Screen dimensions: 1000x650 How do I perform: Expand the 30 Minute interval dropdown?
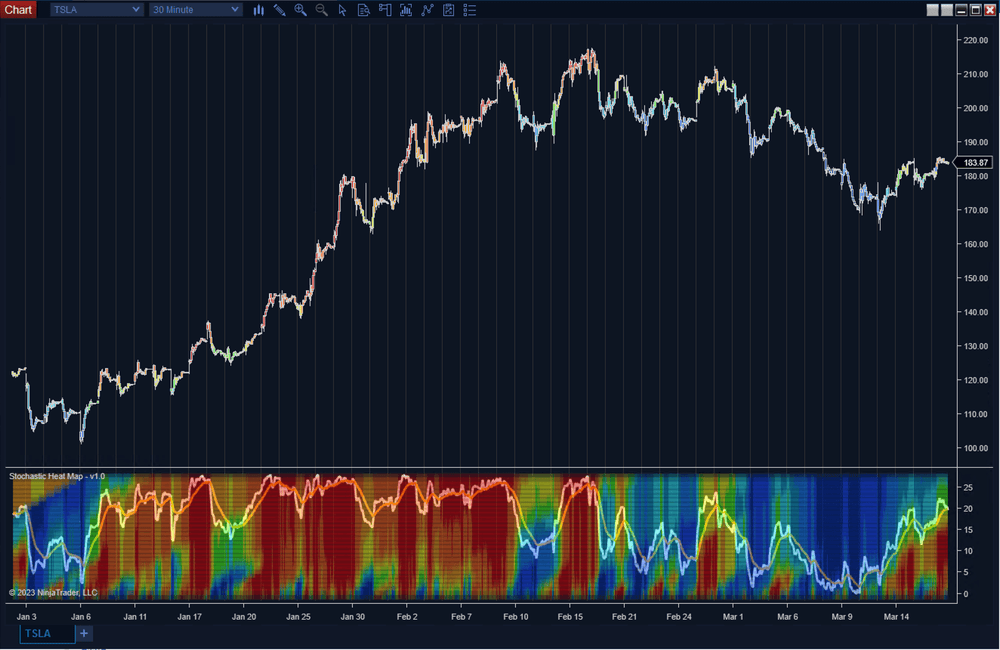[x=196, y=10]
